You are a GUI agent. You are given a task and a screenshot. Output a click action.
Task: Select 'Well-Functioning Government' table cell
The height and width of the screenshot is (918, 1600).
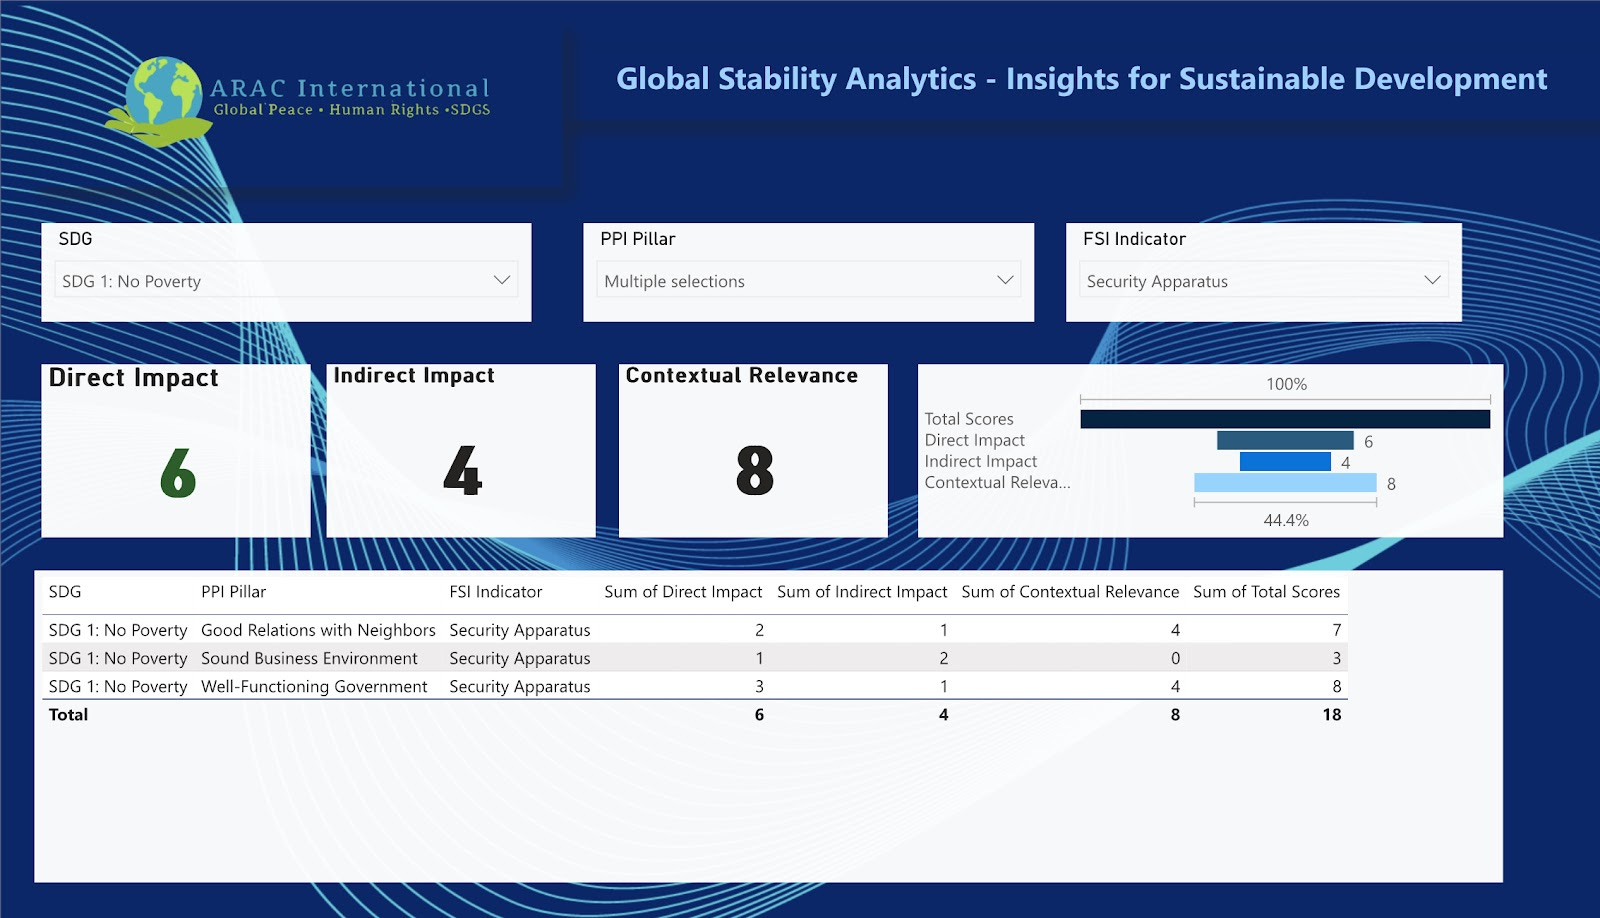click(x=314, y=686)
